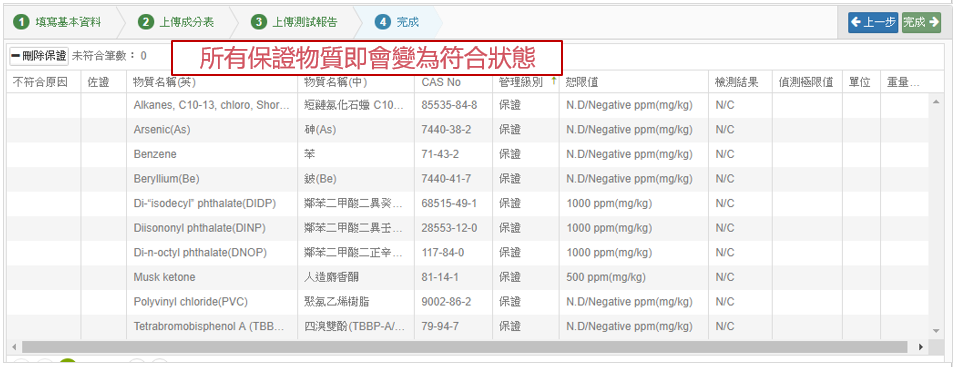The height and width of the screenshot is (367, 953).
Task: Click the 檢測結果 column header
Action: pos(740,83)
